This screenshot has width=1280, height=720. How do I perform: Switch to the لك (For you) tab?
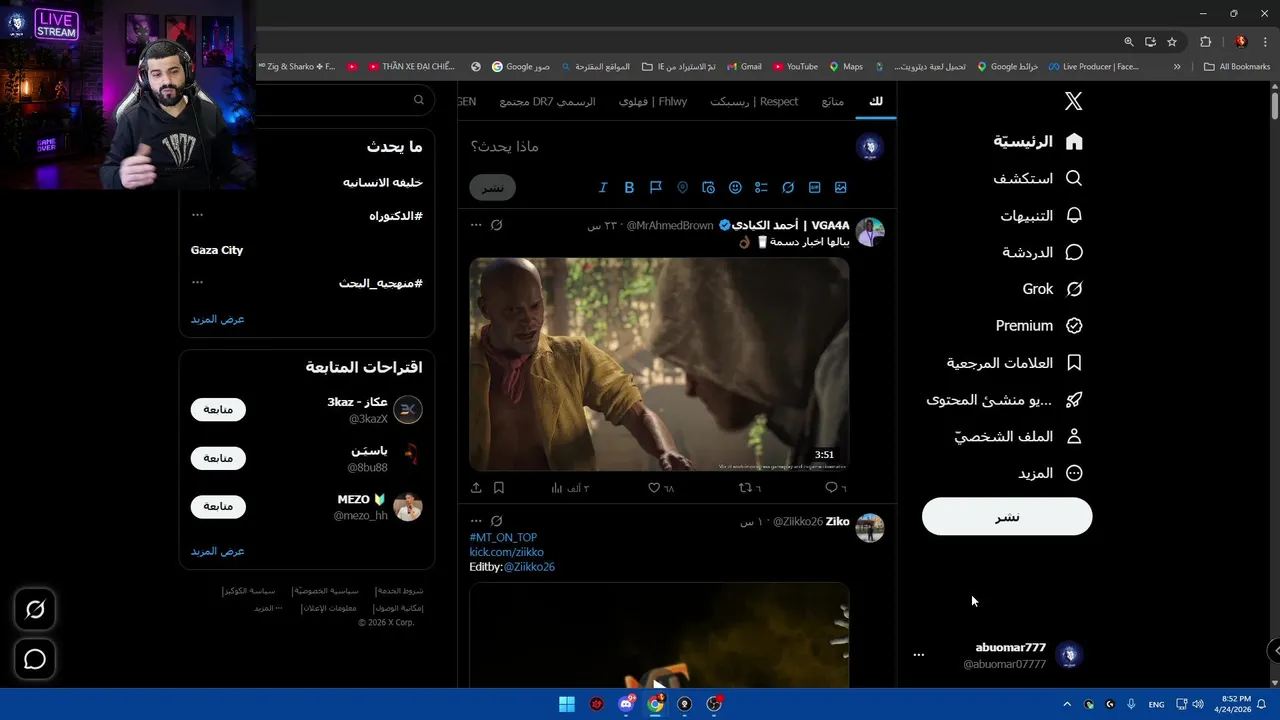click(x=876, y=102)
